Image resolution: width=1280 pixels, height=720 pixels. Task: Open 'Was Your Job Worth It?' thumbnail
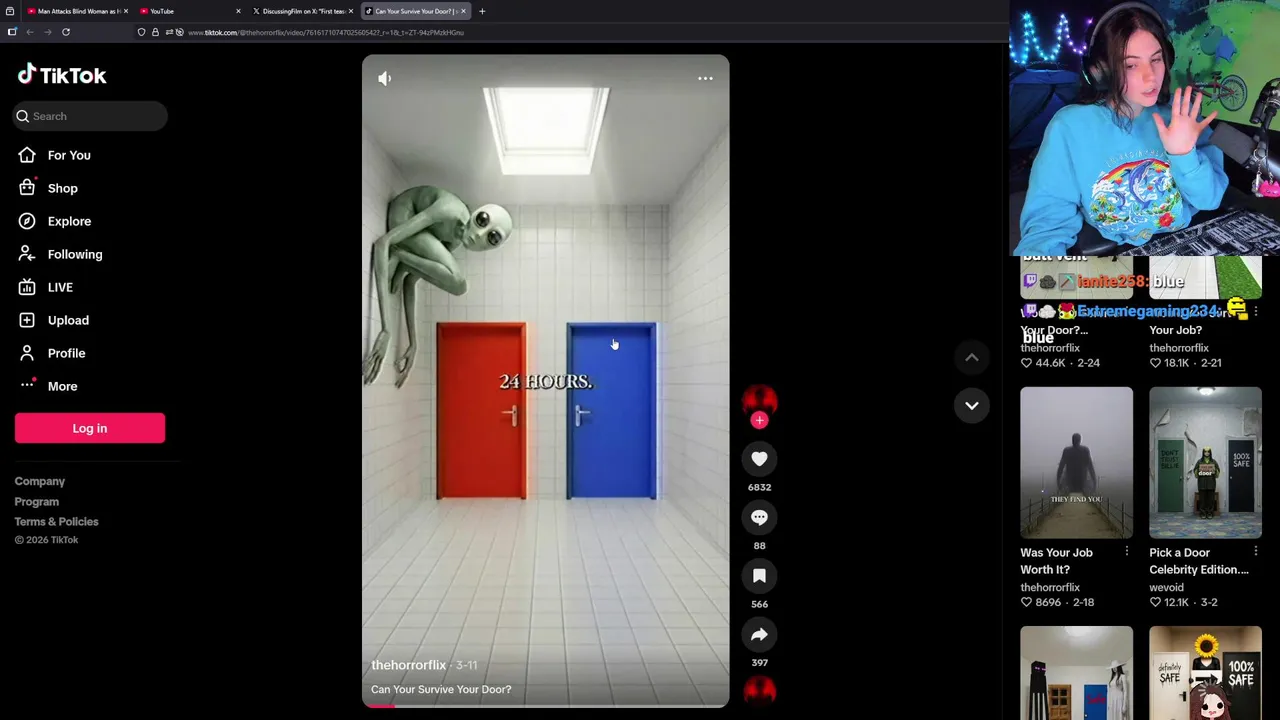[x=1076, y=462]
